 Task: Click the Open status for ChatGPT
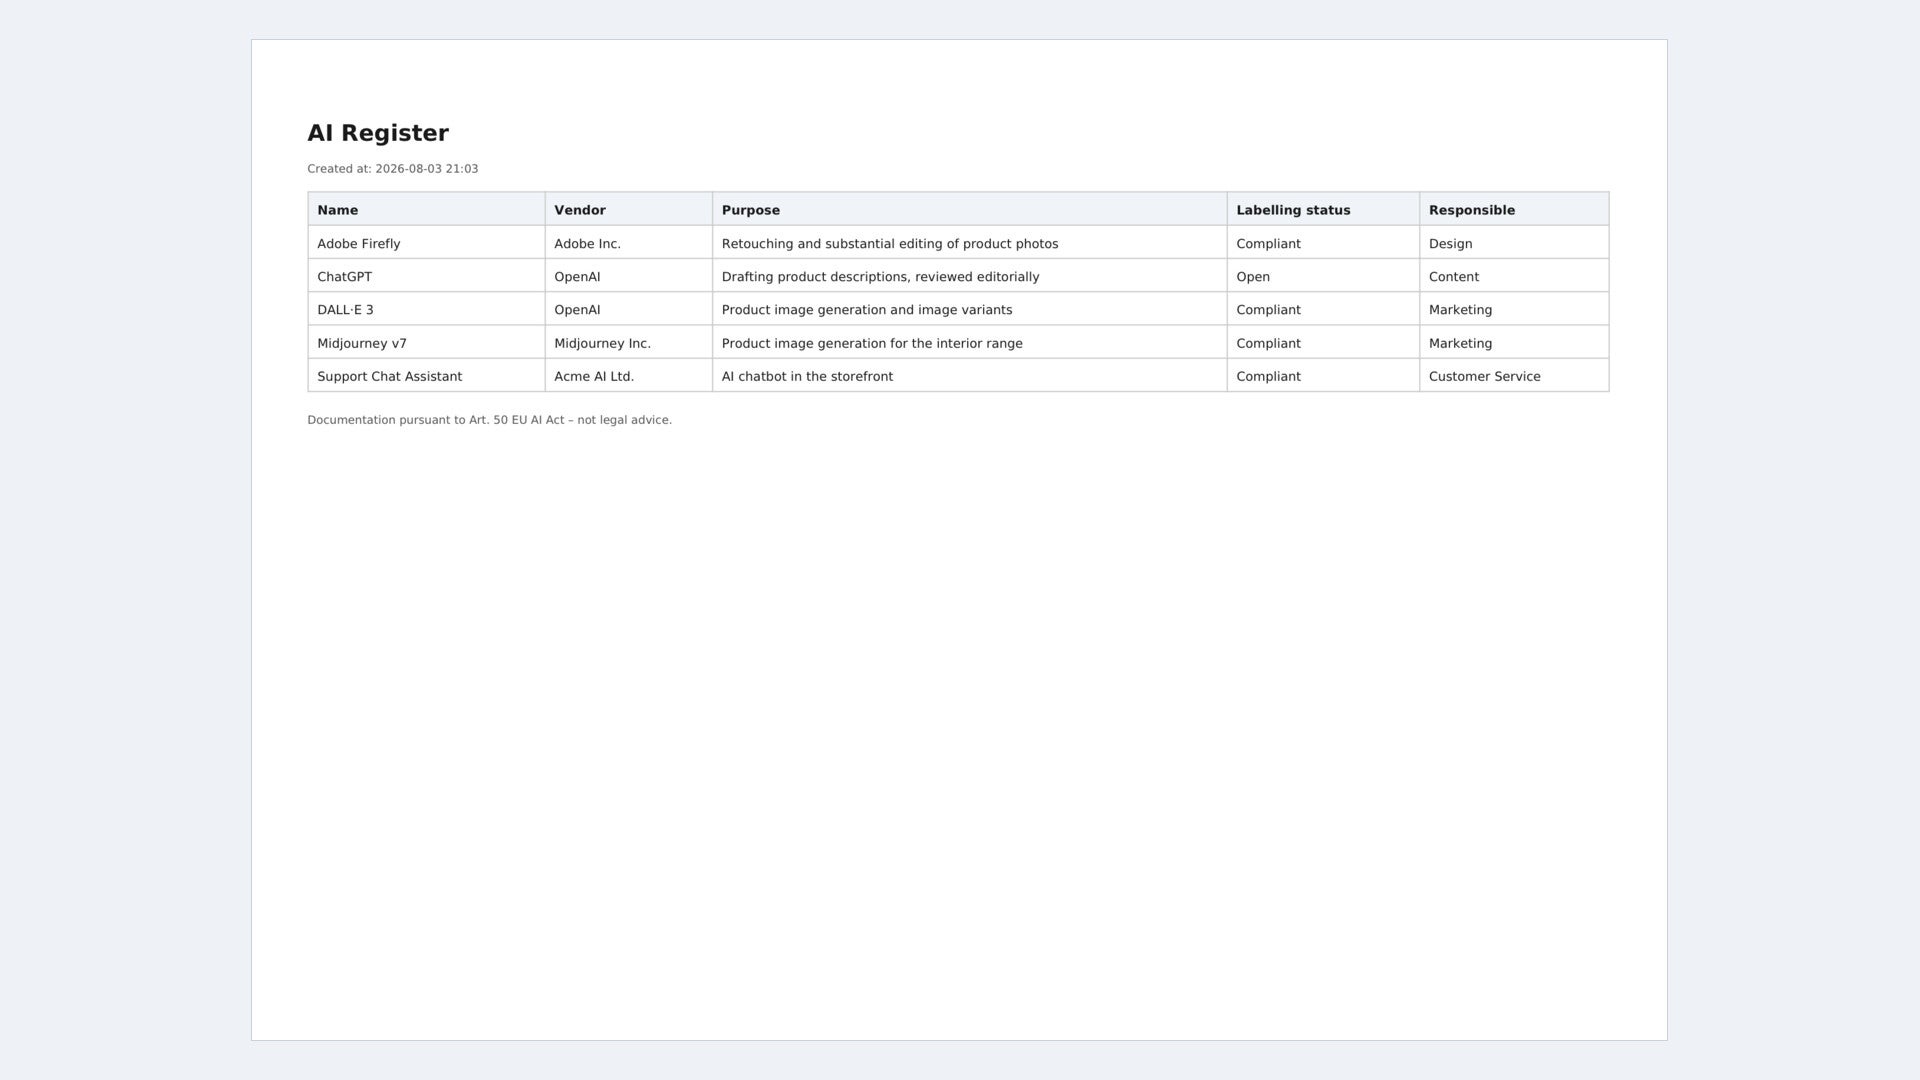(1323, 276)
